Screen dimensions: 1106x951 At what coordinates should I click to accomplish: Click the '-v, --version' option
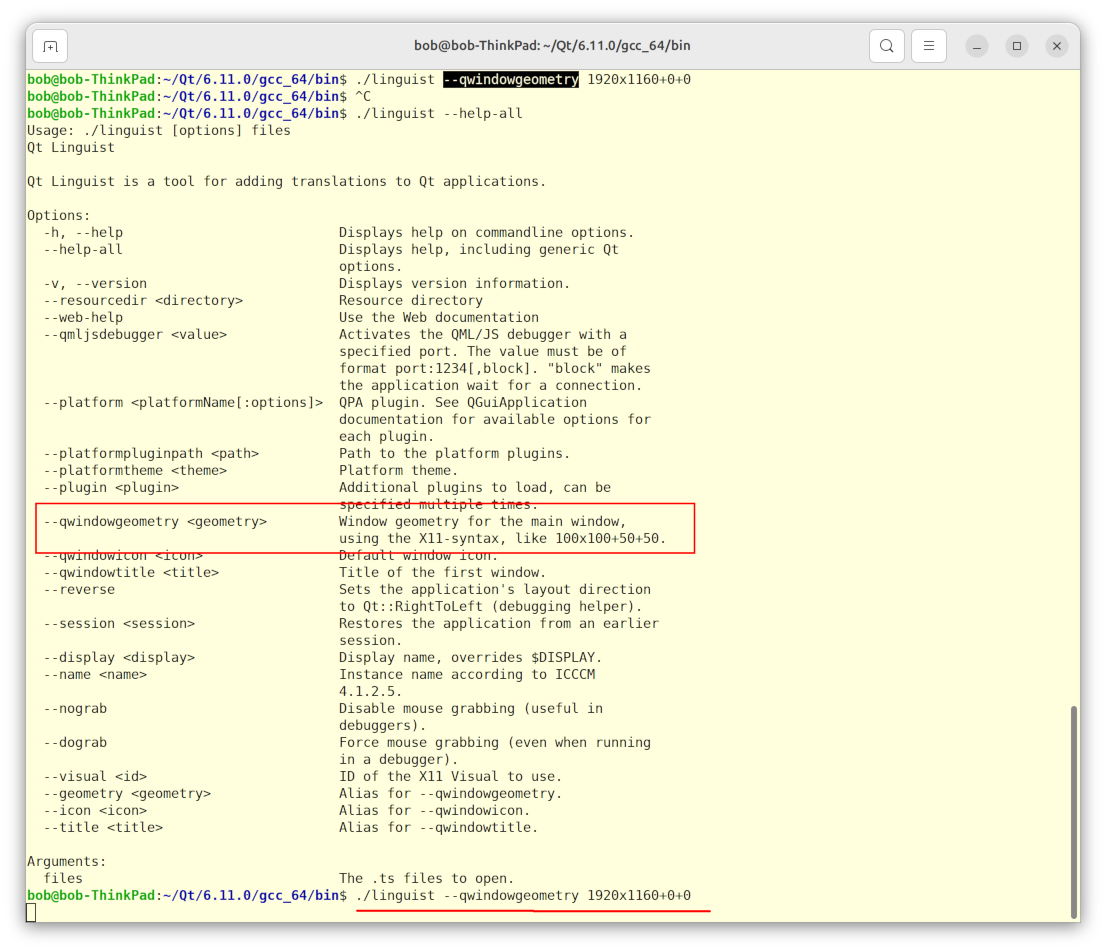pos(95,284)
